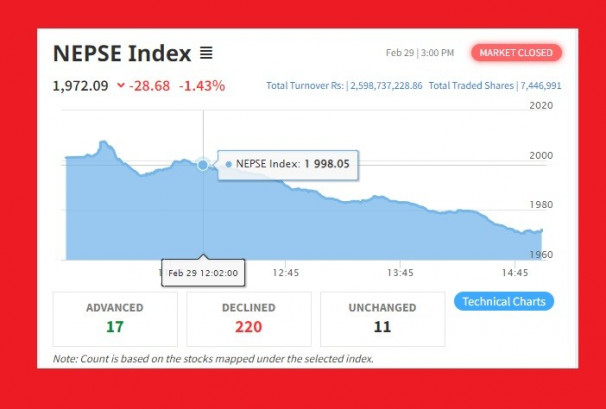Click the index value 1,972.09
606x409 pixels.
point(80,86)
